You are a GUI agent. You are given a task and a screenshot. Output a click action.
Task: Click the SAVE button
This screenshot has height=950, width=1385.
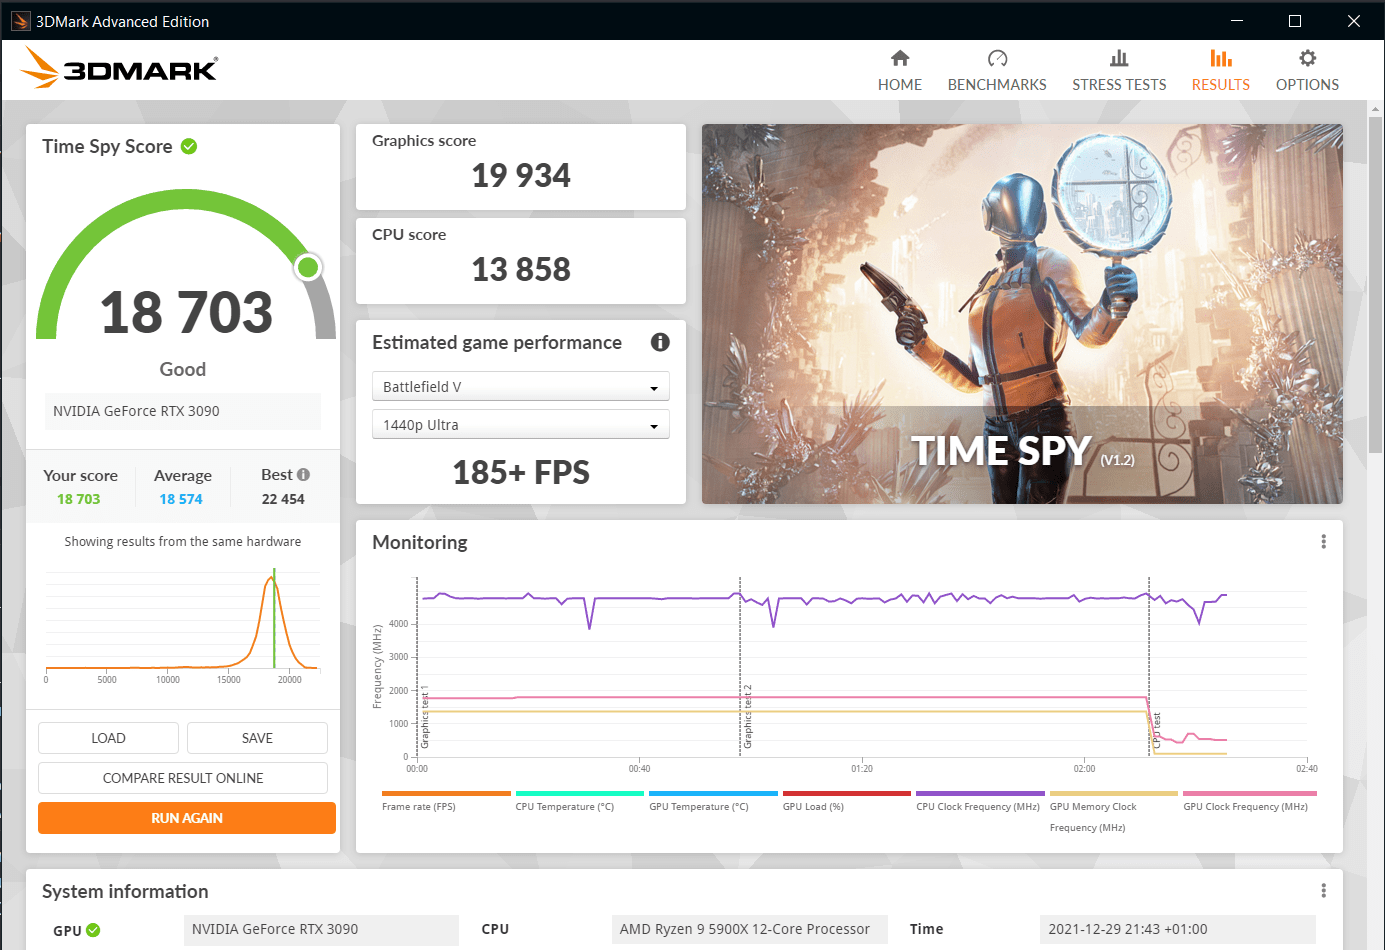pyautogui.click(x=257, y=738)
